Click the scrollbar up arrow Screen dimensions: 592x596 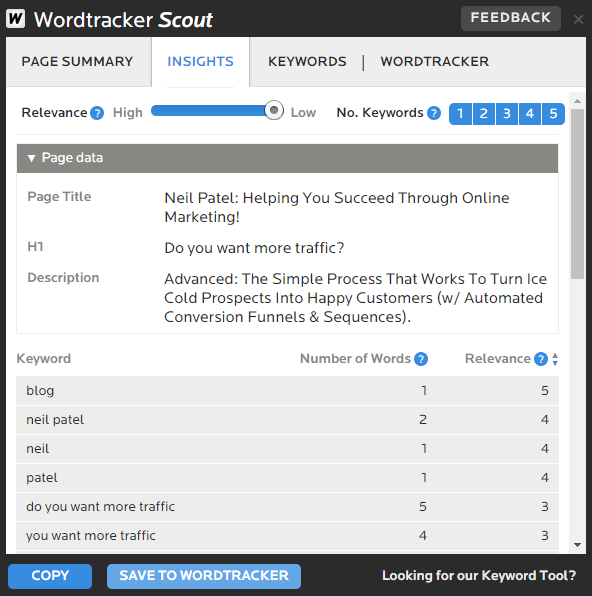coord(577,101)
